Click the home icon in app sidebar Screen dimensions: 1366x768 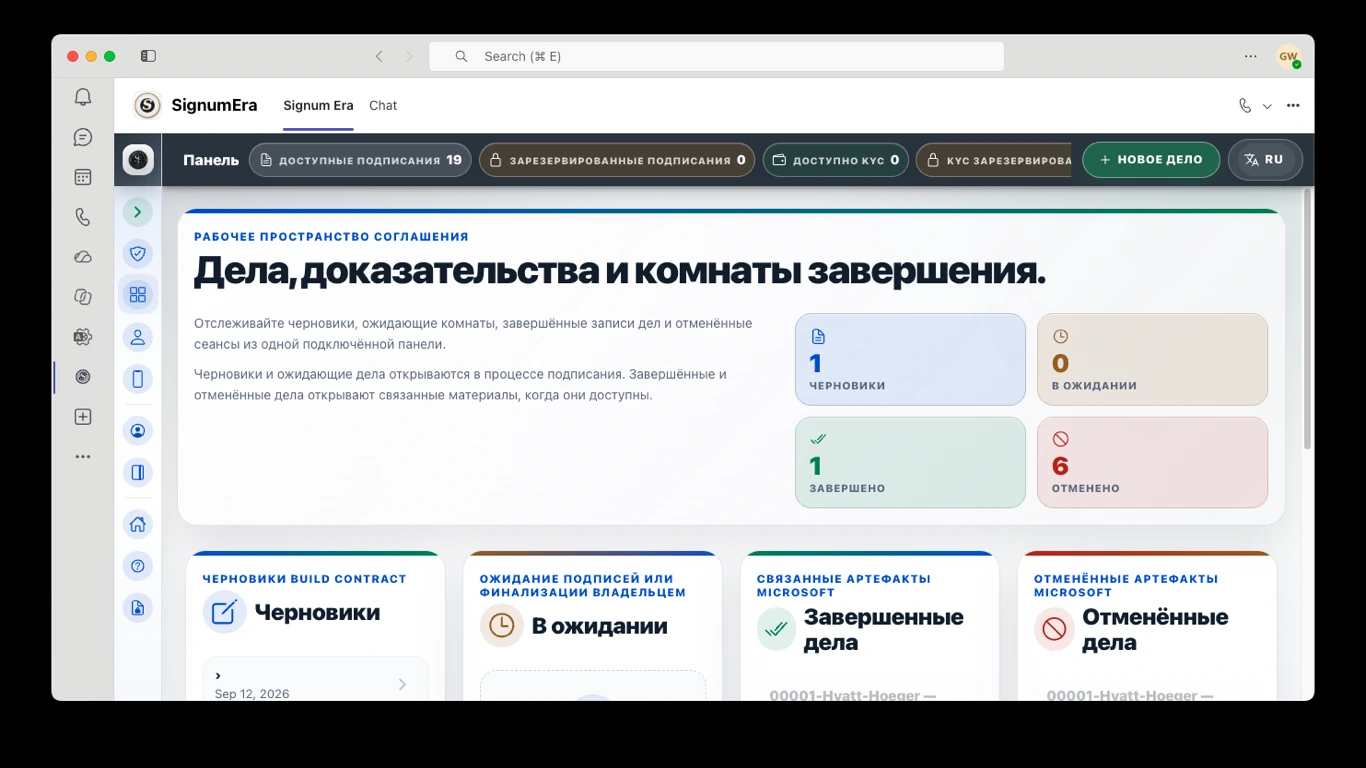[138, 524]
